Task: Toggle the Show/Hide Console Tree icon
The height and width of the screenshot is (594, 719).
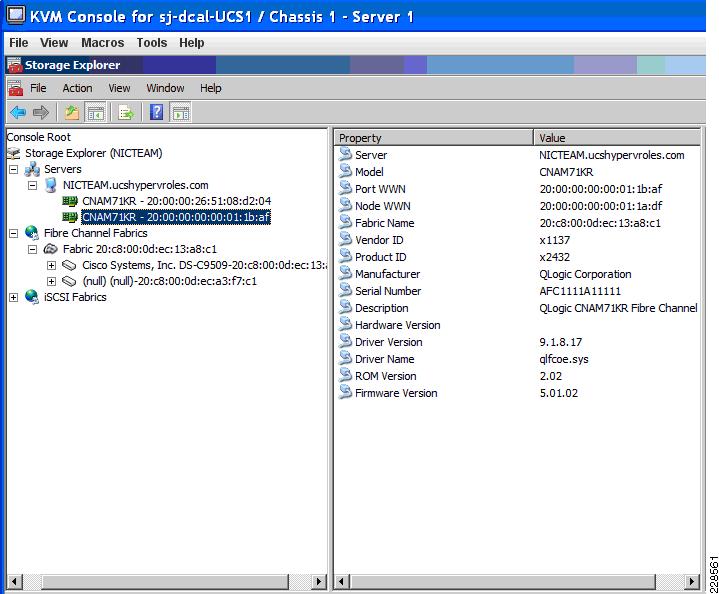Action: coord(96,112)
